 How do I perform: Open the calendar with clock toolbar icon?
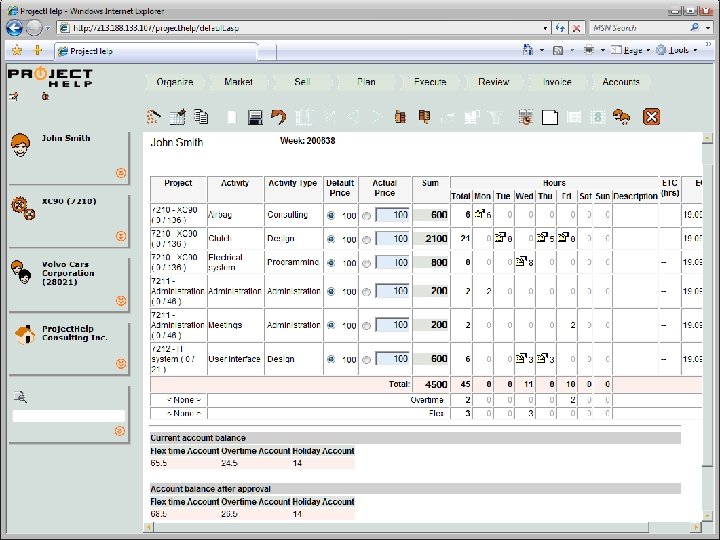click(x=526, y=117)
